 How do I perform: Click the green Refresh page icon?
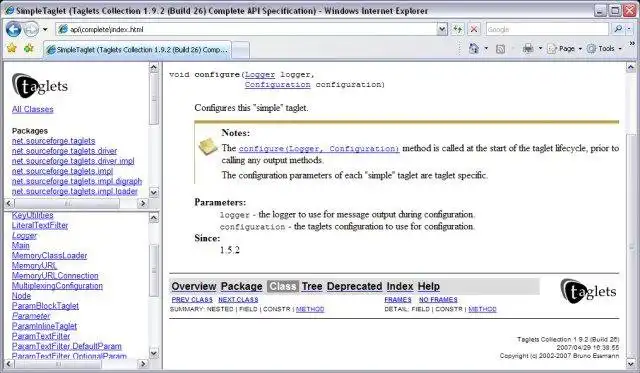458,29
